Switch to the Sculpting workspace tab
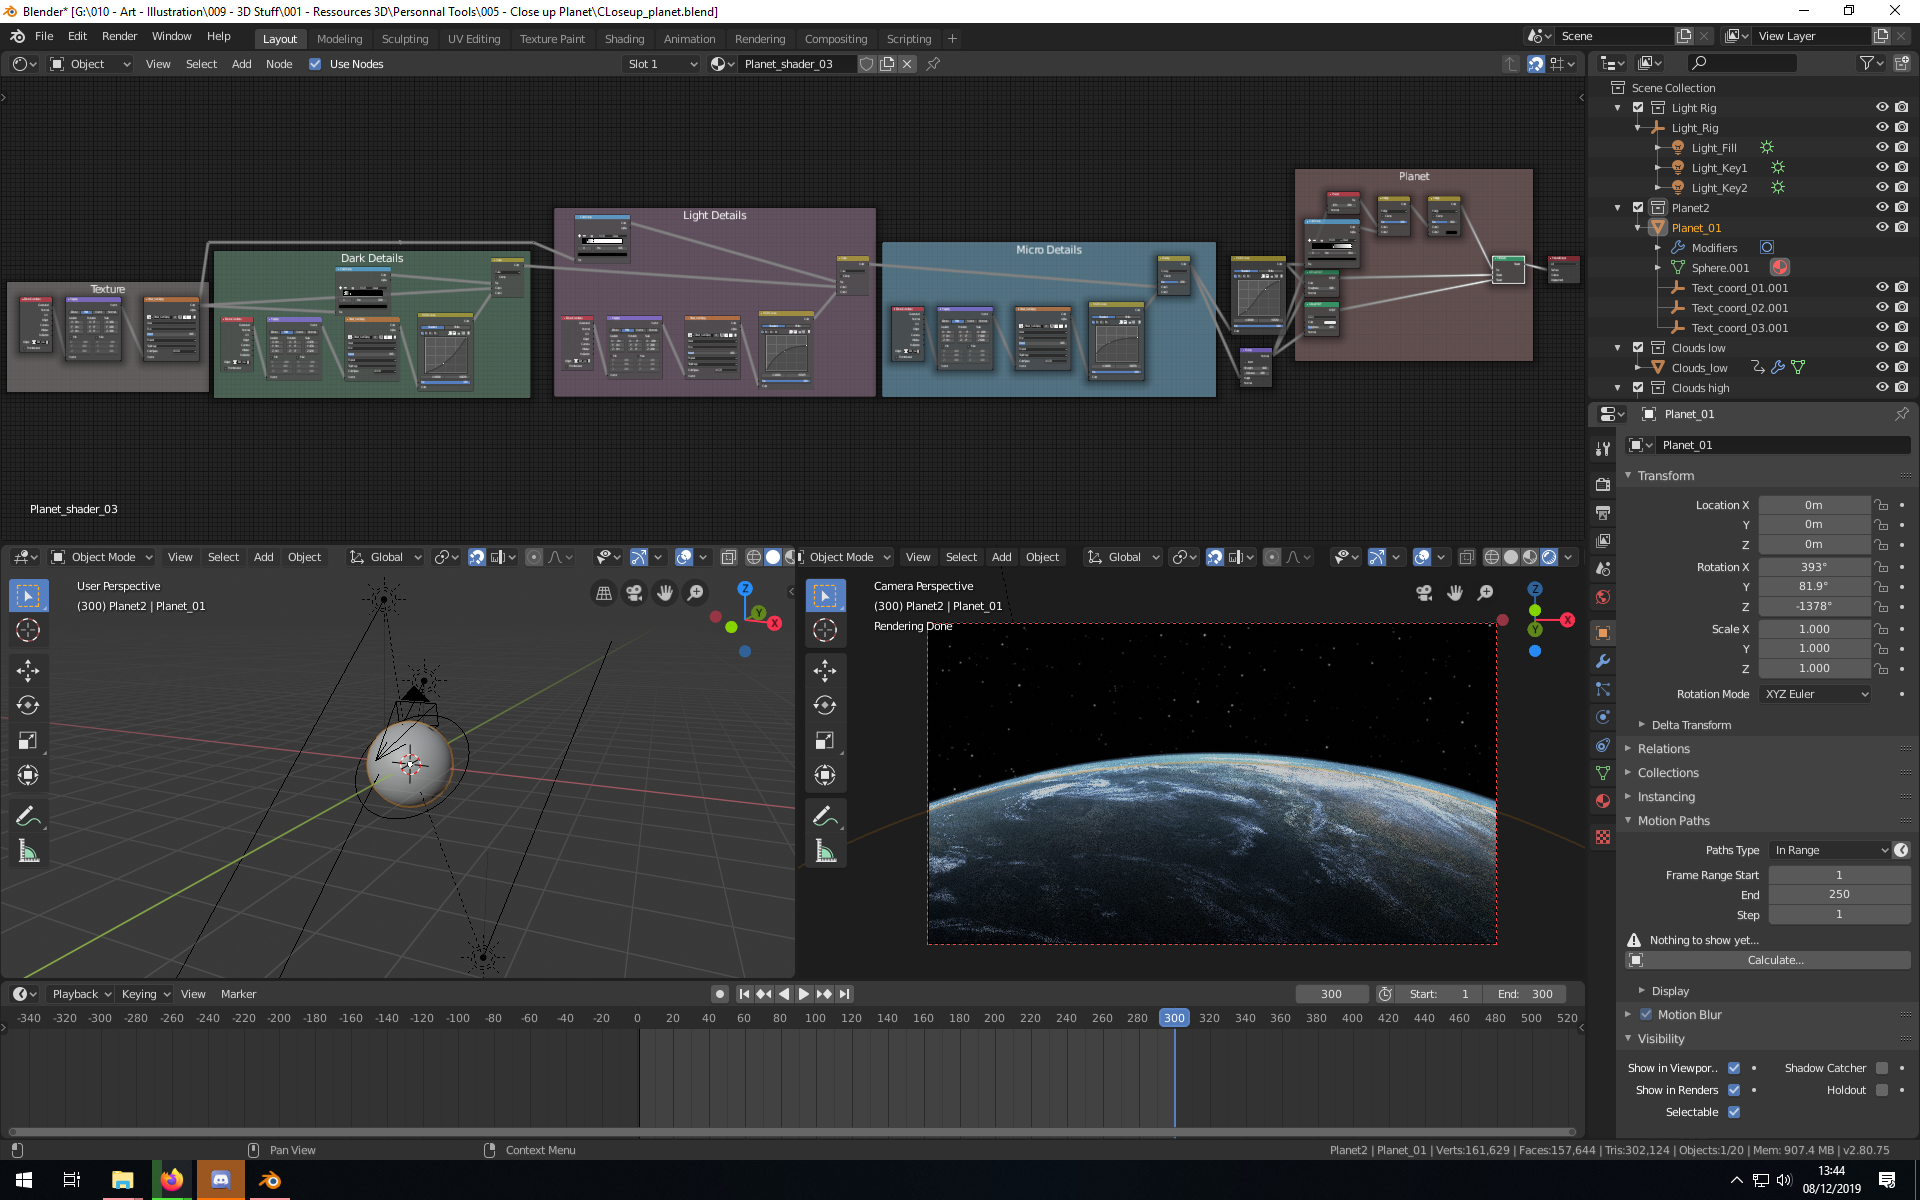Image resolution: width=1920 pixels, height=1200 pixels. pos(405,39)
